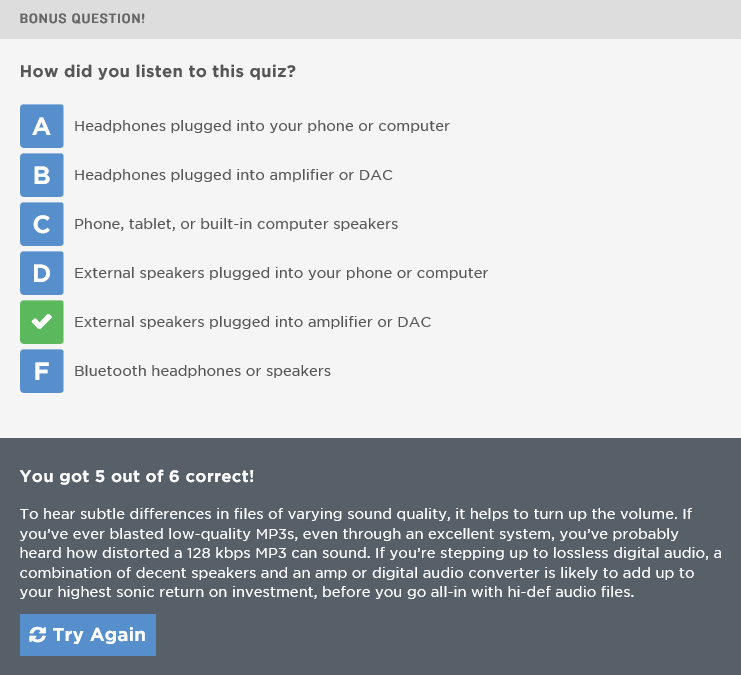Select answer tile A
The image size is (741, 675).
click(42, 126)
